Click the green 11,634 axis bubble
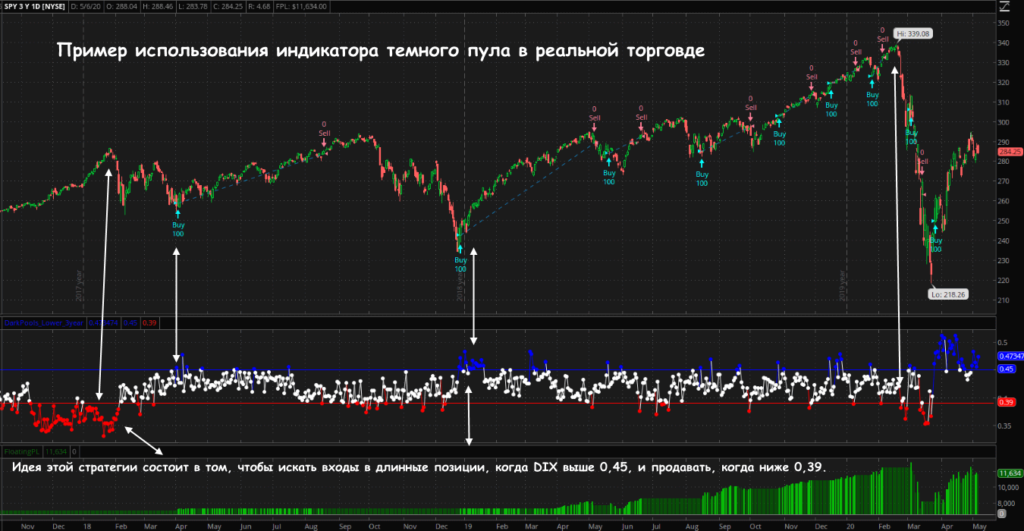The height and width of the screenshot is (531, 1024). [x=1010, y=473]
